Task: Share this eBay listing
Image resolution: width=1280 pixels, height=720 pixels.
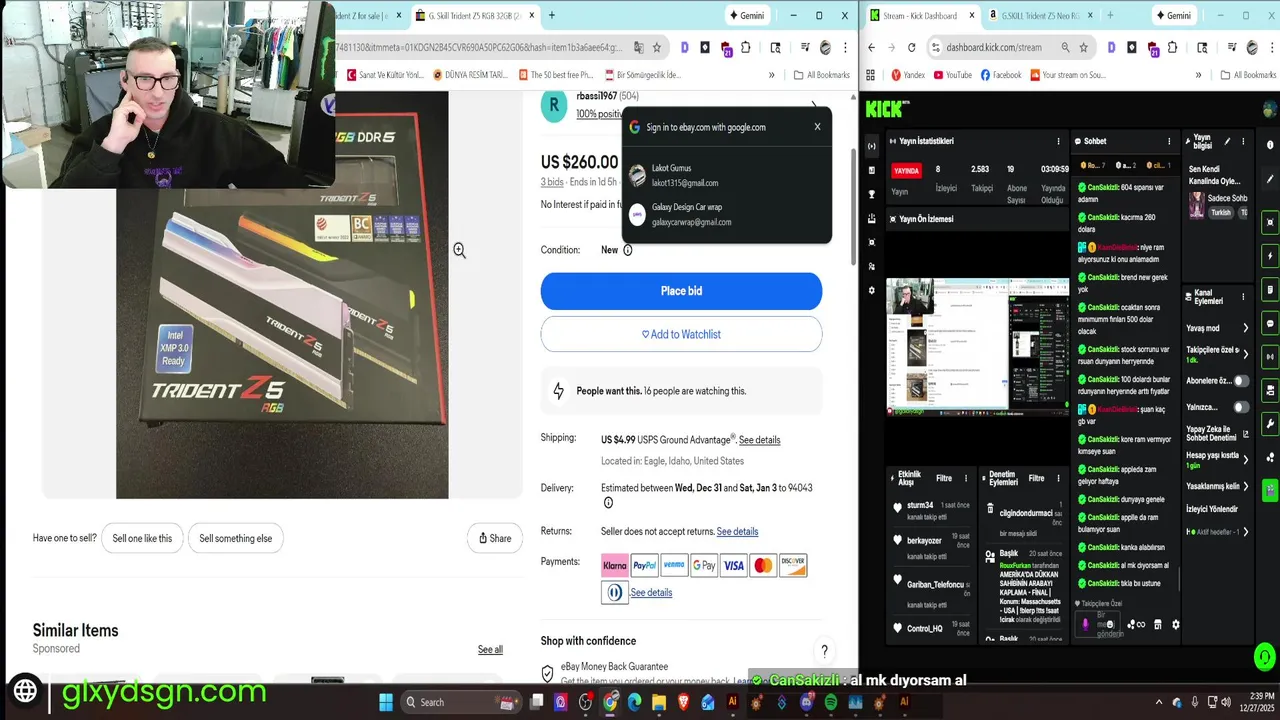Action: coord(494,538)
